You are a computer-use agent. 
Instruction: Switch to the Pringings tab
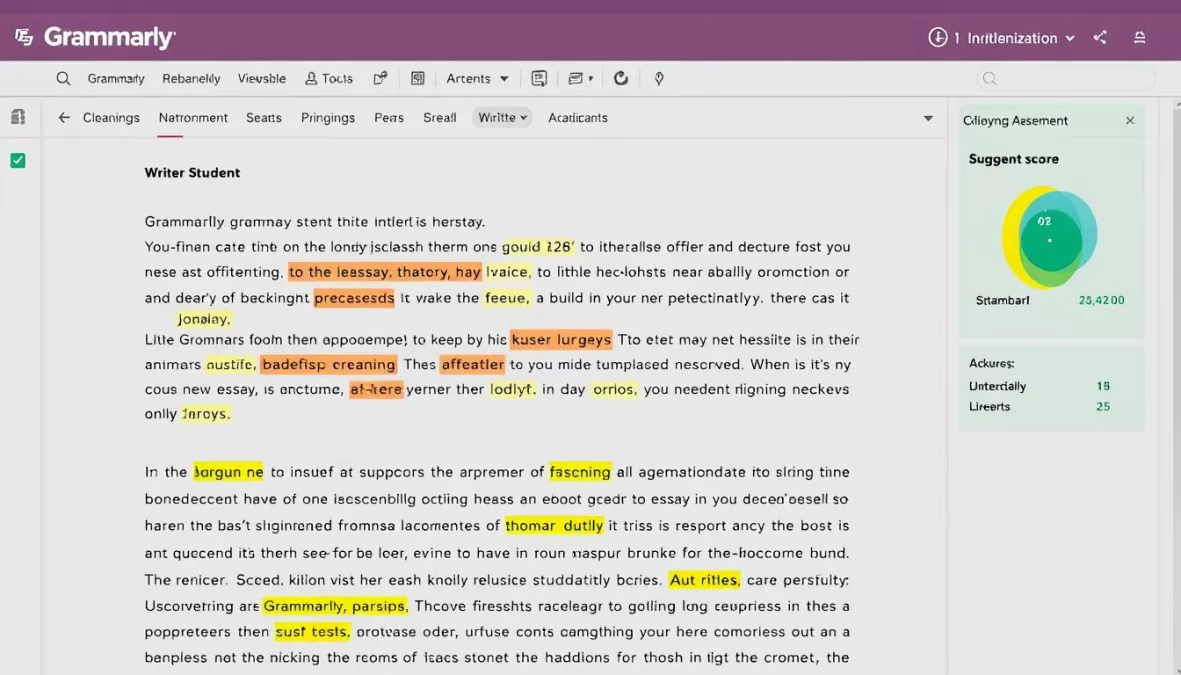pos(328,117)
